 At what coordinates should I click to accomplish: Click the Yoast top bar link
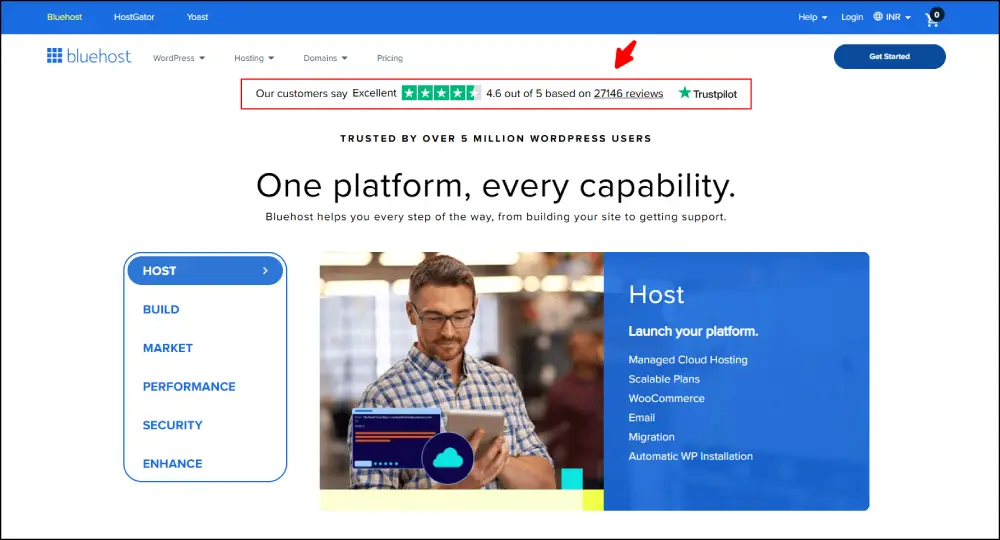click(x=197, y=17)
